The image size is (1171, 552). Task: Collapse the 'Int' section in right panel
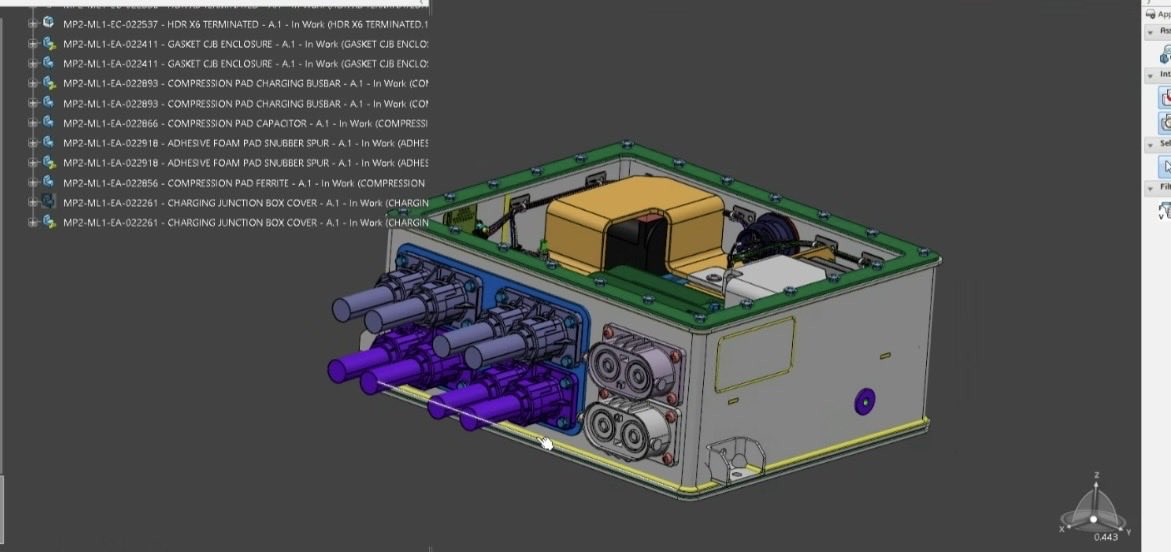coord(1150,75)
